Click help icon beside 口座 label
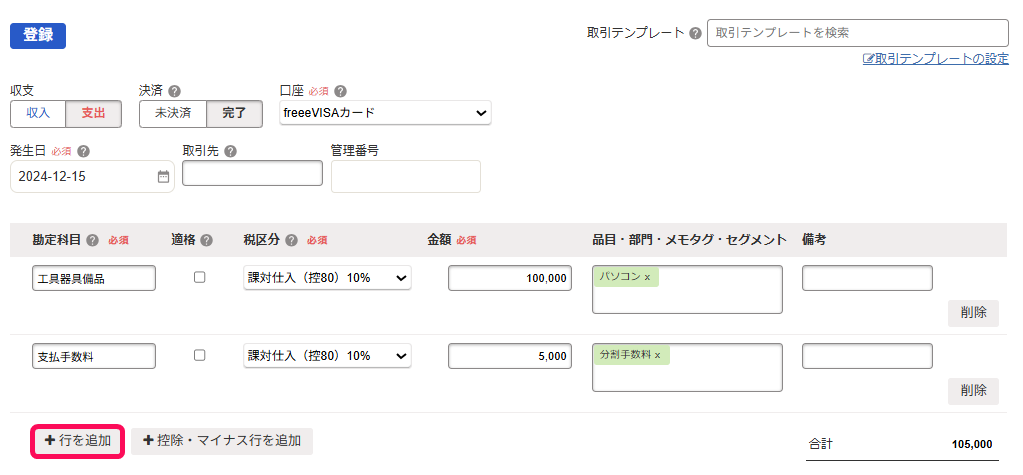 (341, 91)
